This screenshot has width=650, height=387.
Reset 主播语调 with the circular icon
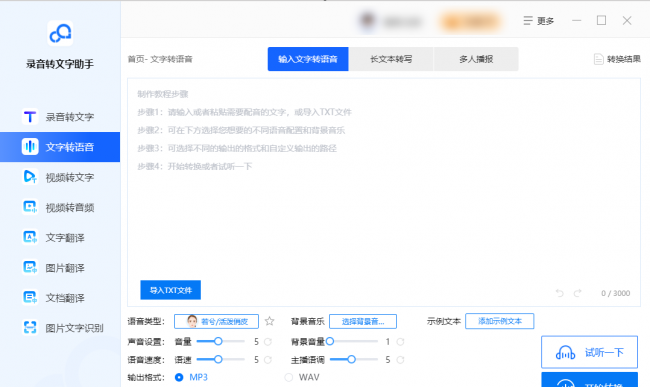(400, 360)
